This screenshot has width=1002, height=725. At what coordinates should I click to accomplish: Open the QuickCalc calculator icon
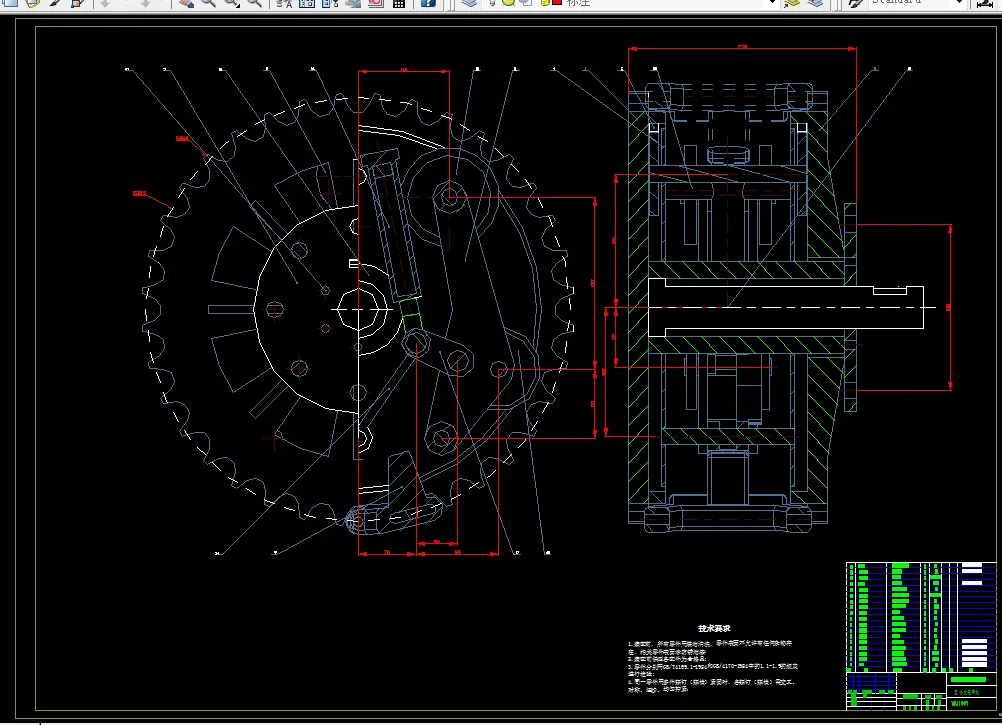[x=399, y=3]
